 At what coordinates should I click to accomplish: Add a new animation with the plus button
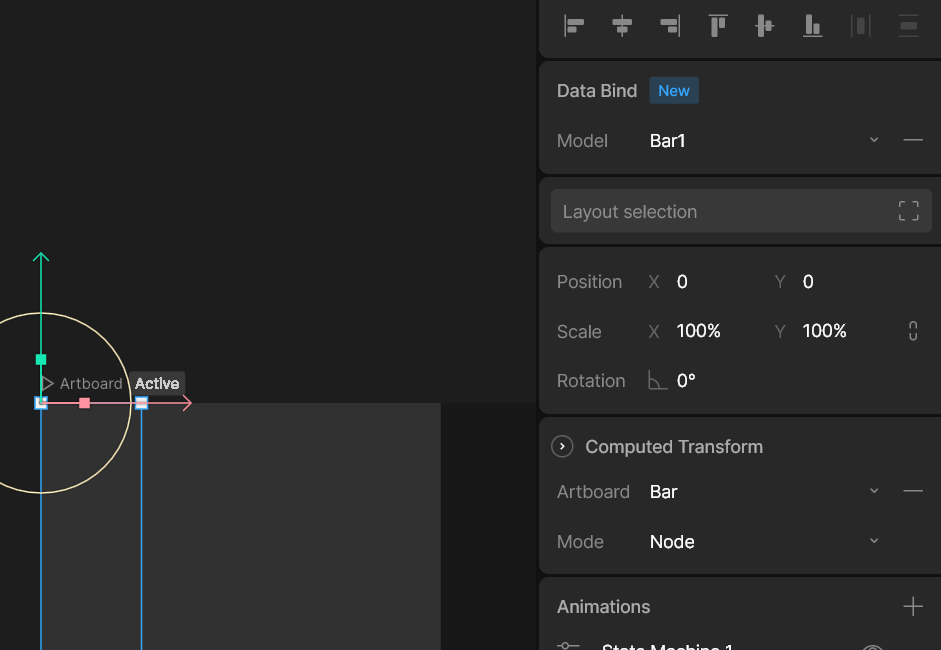[912, 606]
